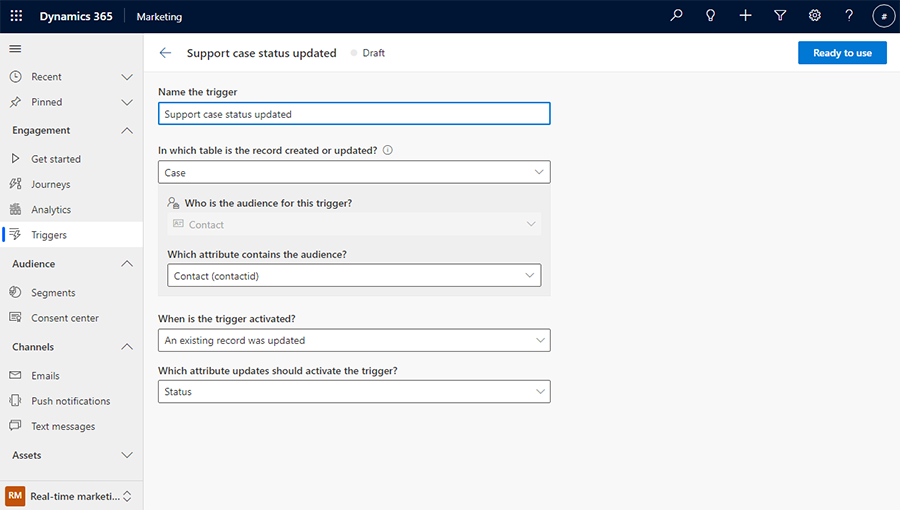Viewport: 900px width, 510px height.
Task: Collapse the Engagement section
Action: point(126,130)
